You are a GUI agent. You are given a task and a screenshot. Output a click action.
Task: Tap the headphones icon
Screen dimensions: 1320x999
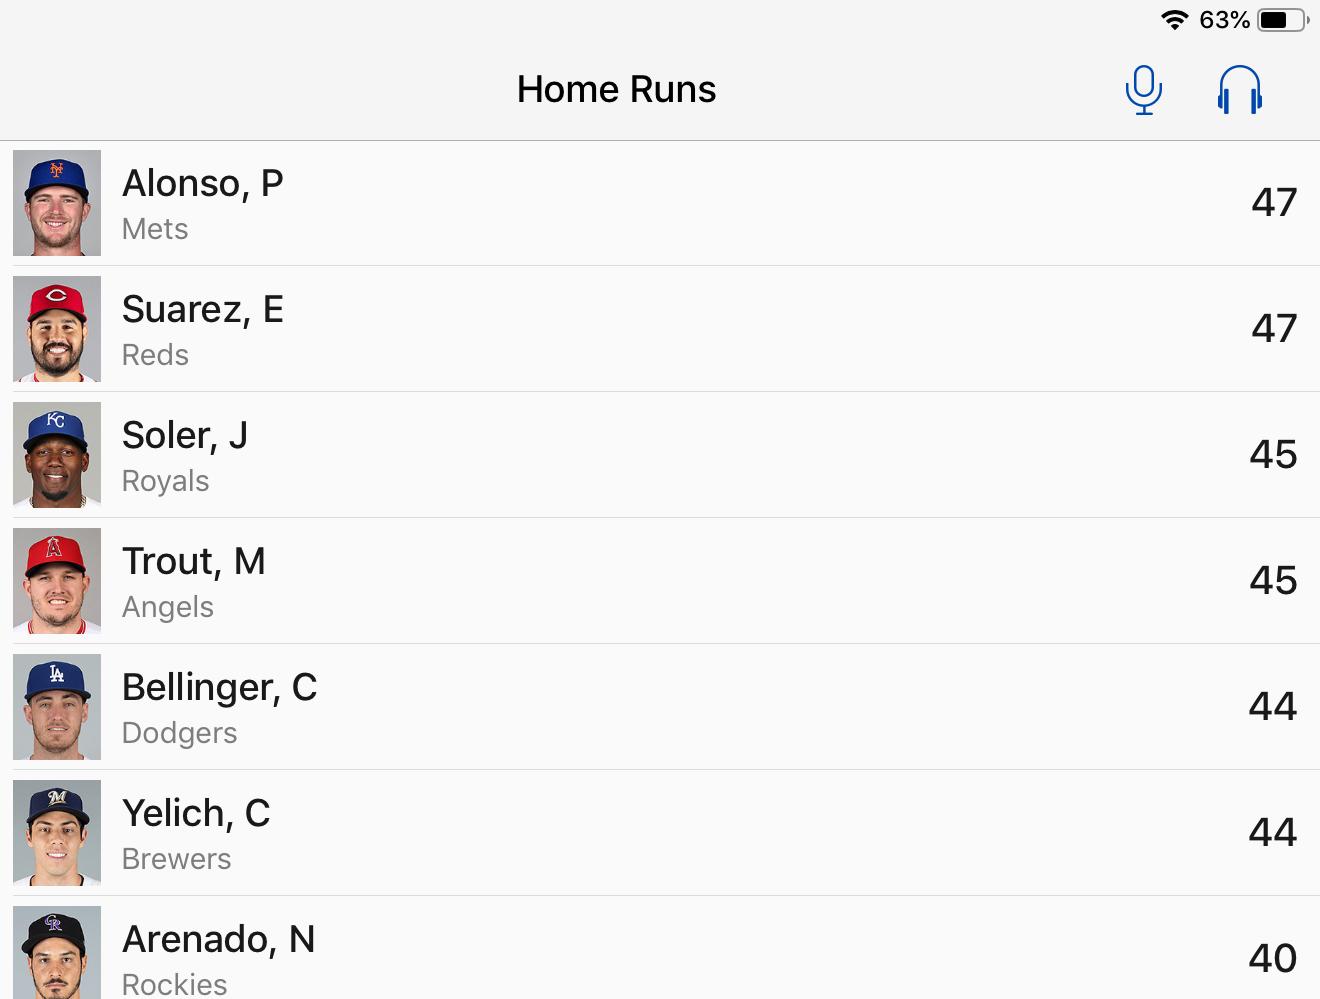(x=1240, y=90)
